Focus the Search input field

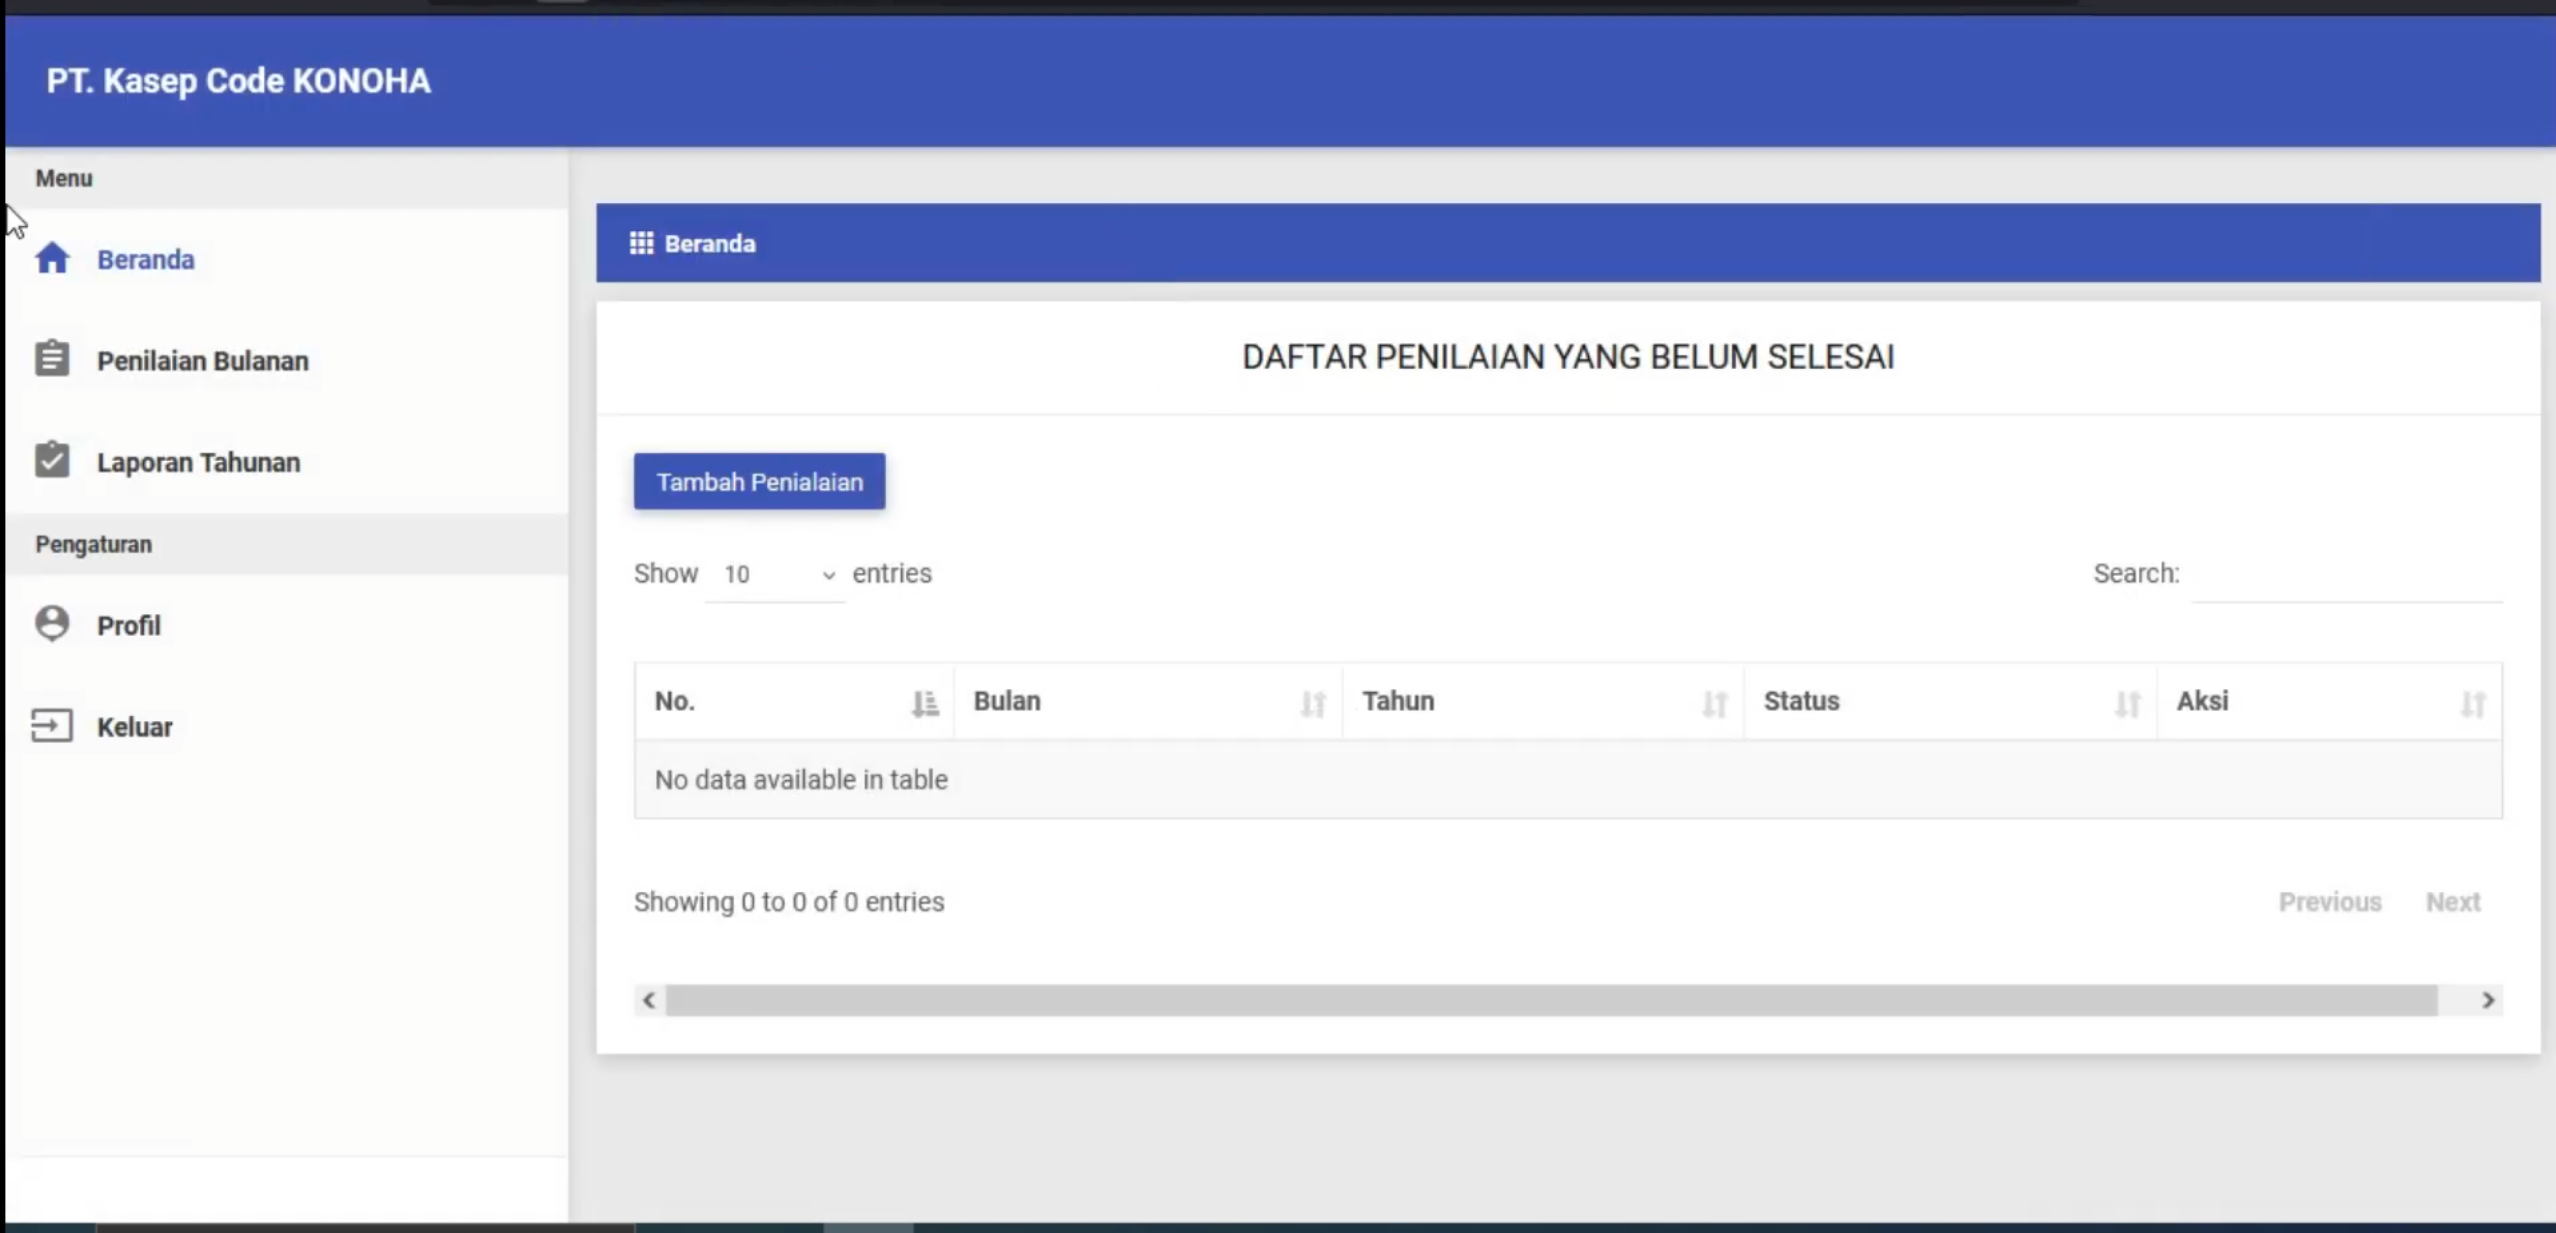tap(2347, 575)
